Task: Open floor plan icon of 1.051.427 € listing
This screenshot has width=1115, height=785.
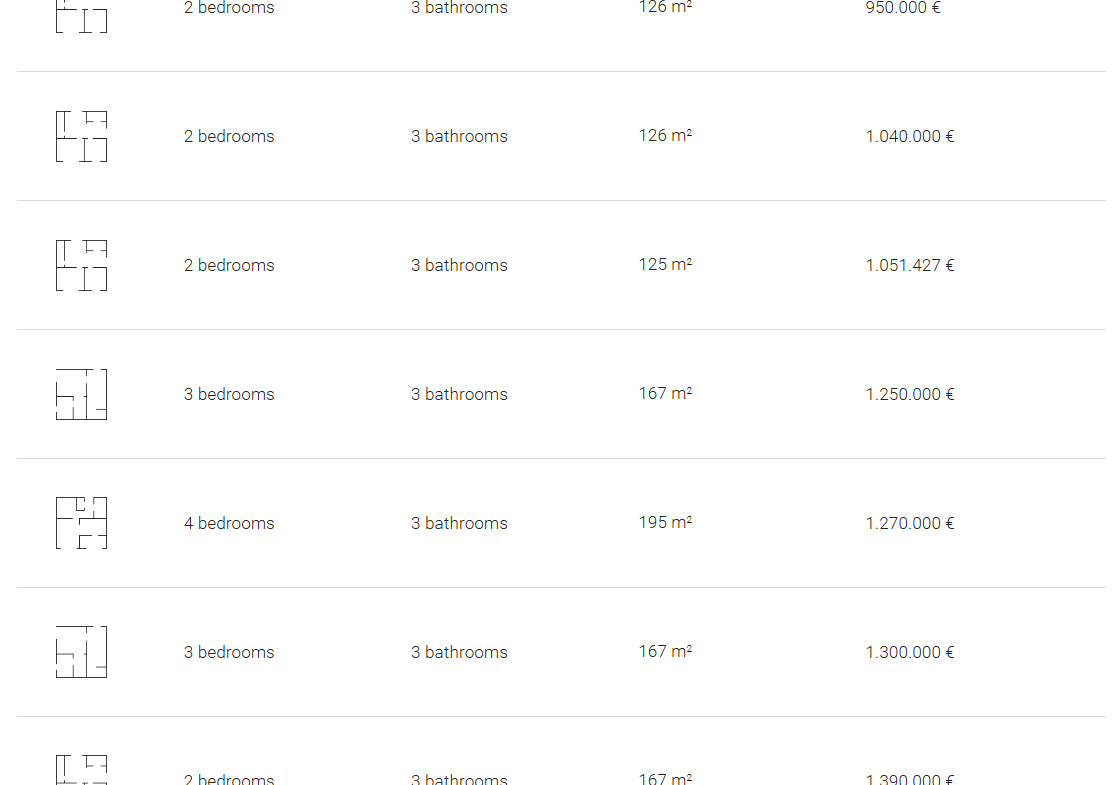Action: tap(81, 265)
